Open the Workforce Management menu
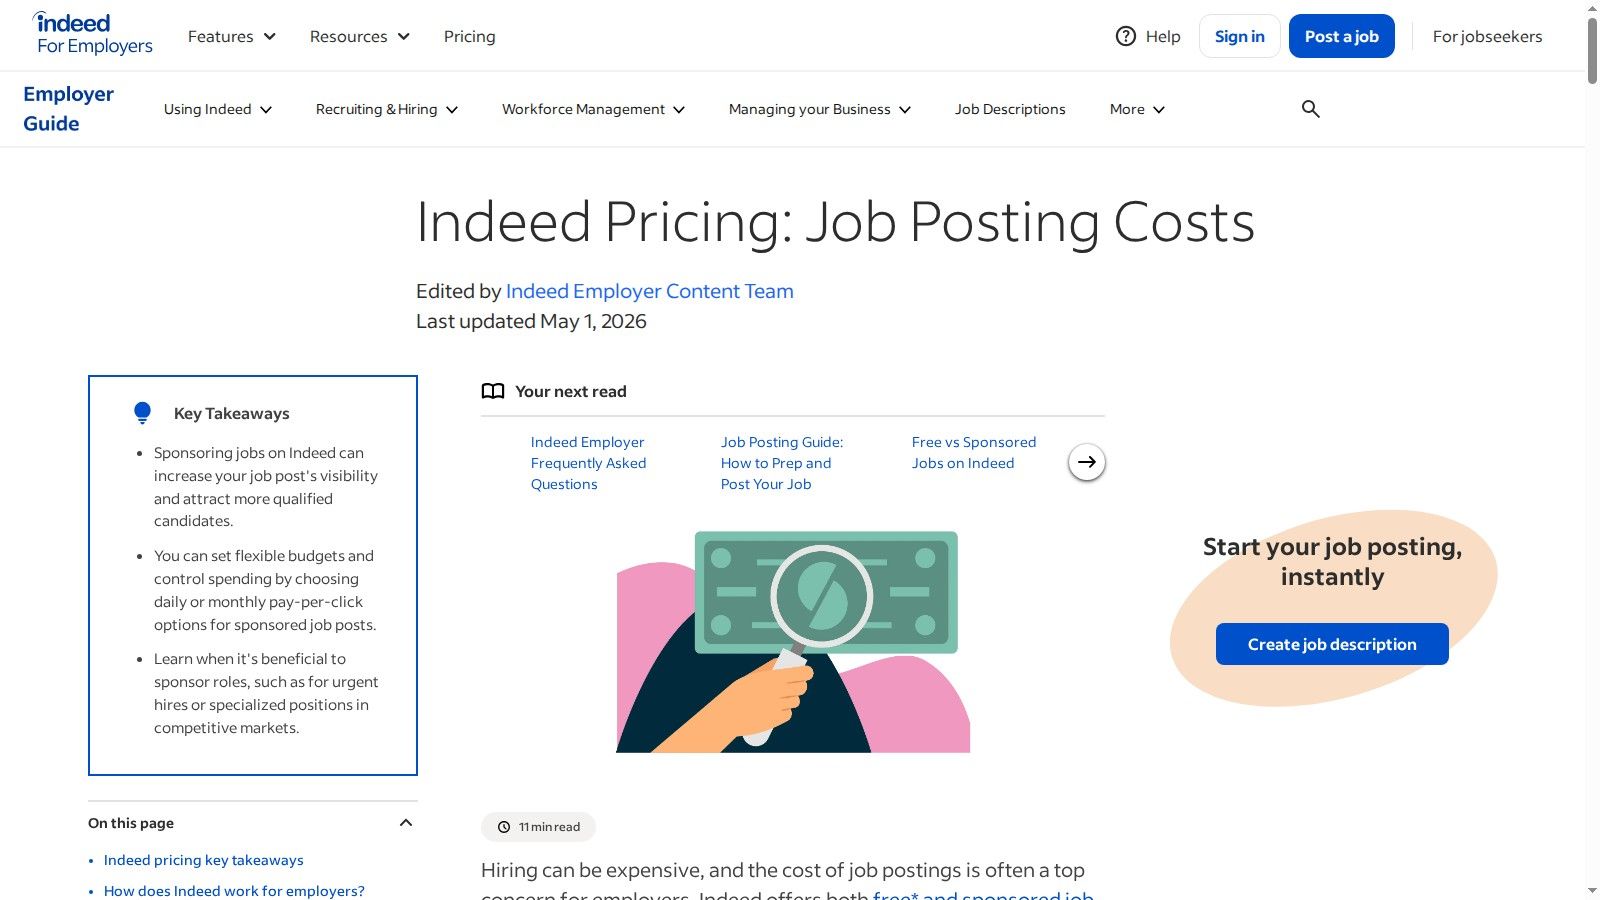 pos(594,109)
